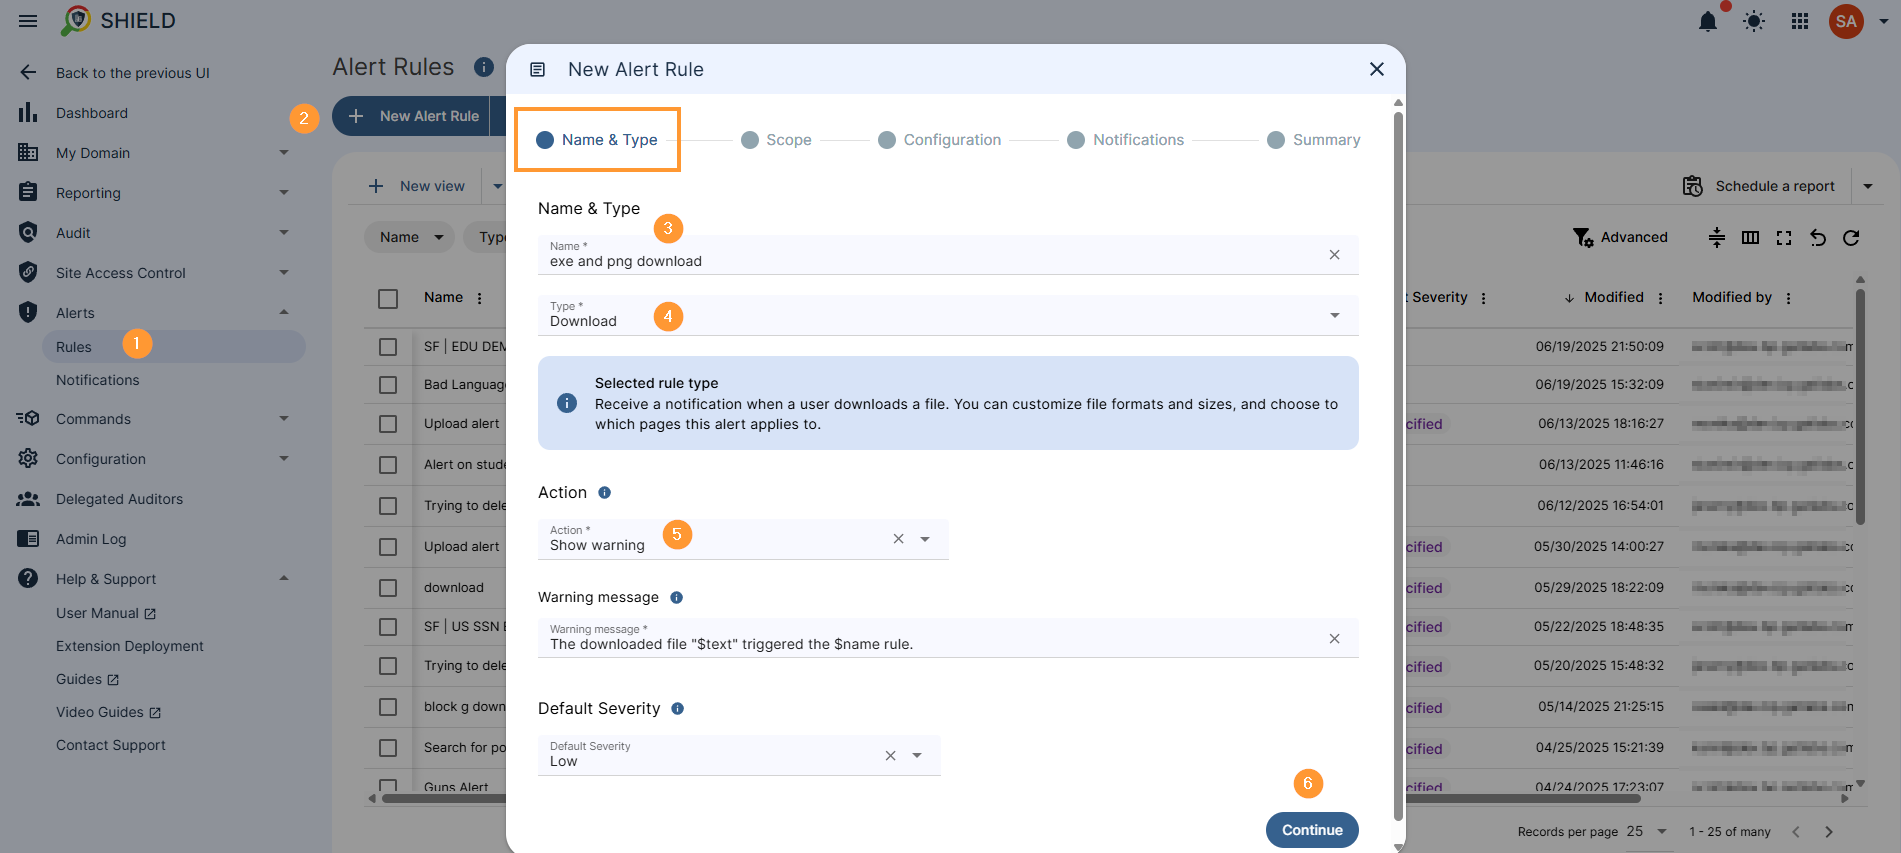Expand My Domain in the sidebar

tap(283, 153)
